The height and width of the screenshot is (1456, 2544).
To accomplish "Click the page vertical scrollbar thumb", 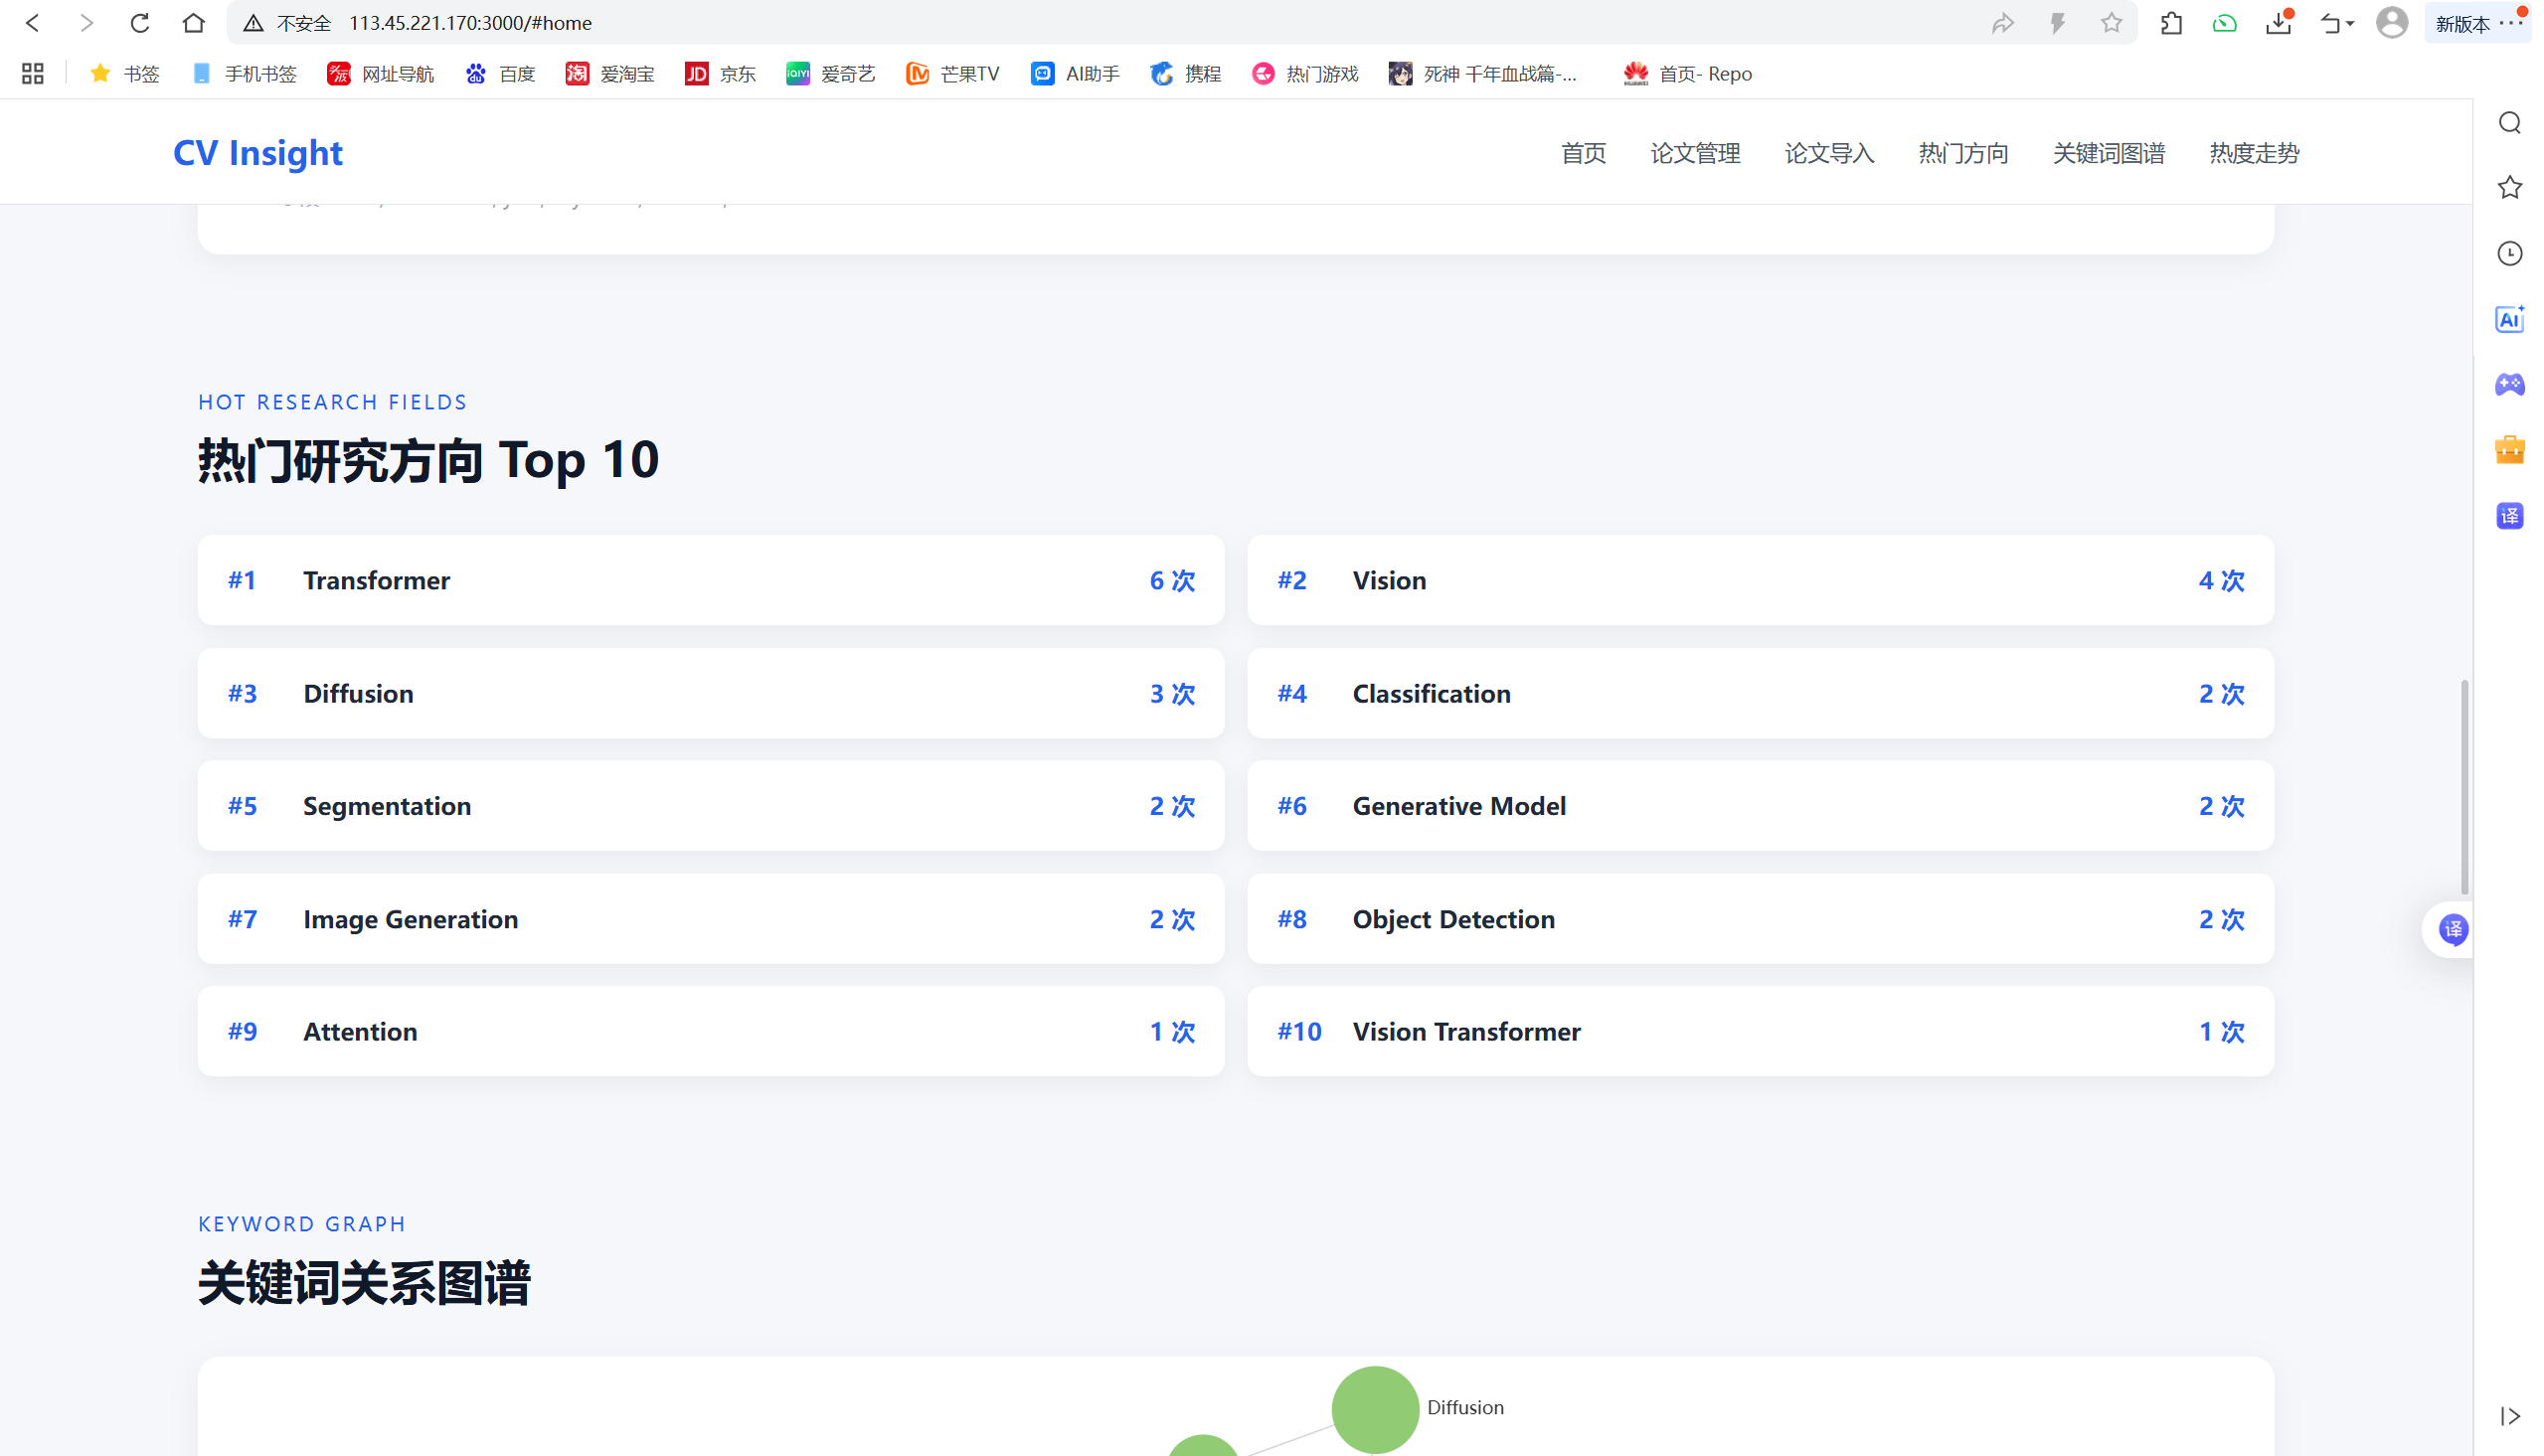I will pos(2464,787).
